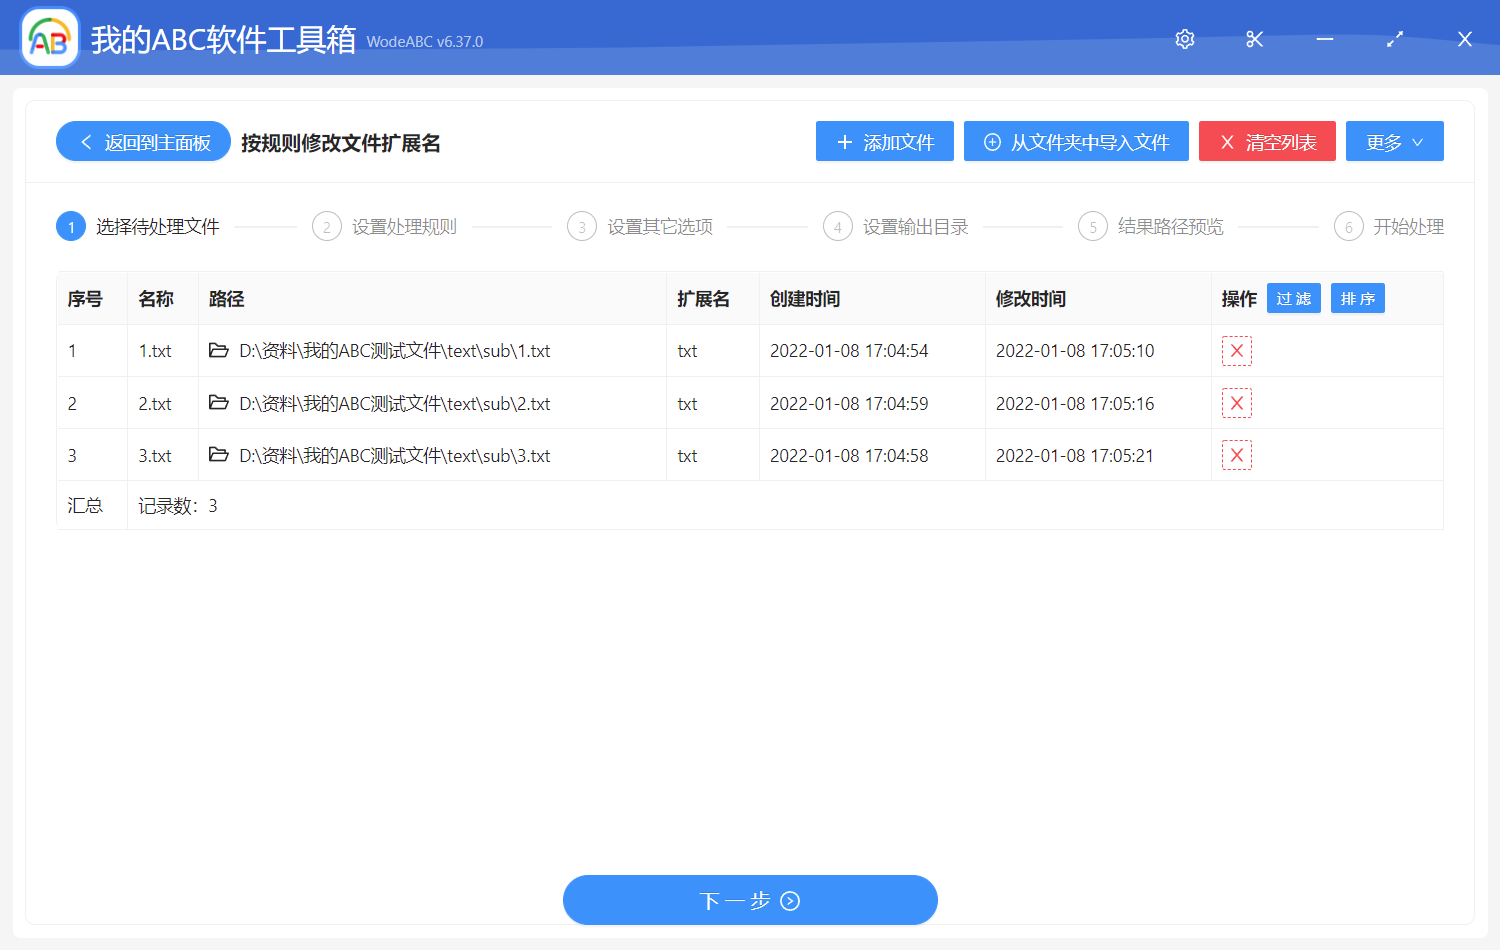Delete the 3.txt entry with its red X icon

pyautogui.click(x=1236, y=454)
